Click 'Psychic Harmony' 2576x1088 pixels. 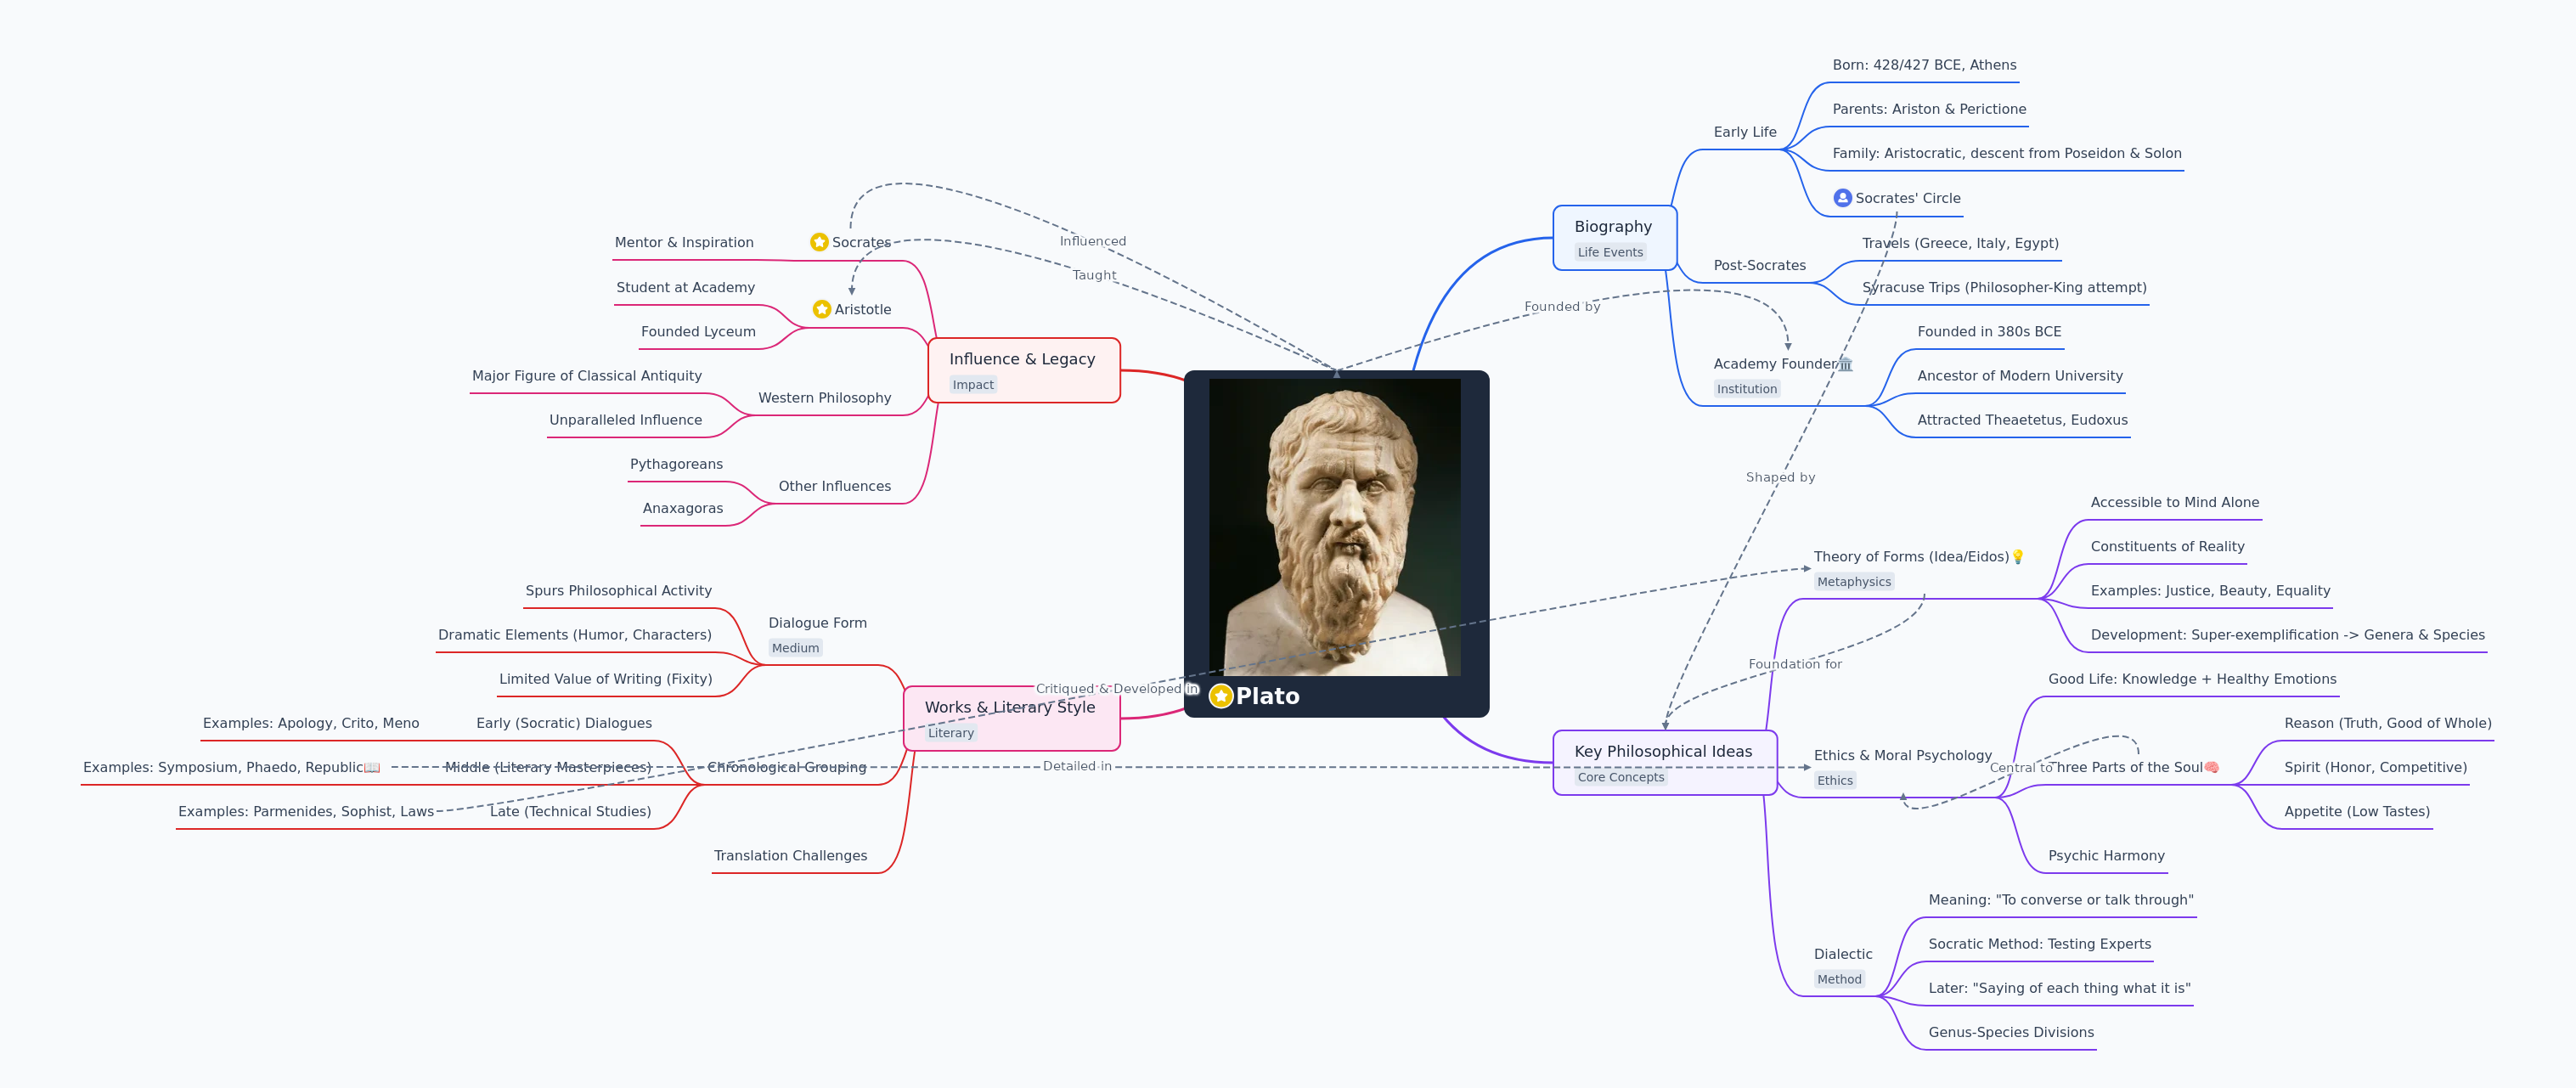(2106, 856)
